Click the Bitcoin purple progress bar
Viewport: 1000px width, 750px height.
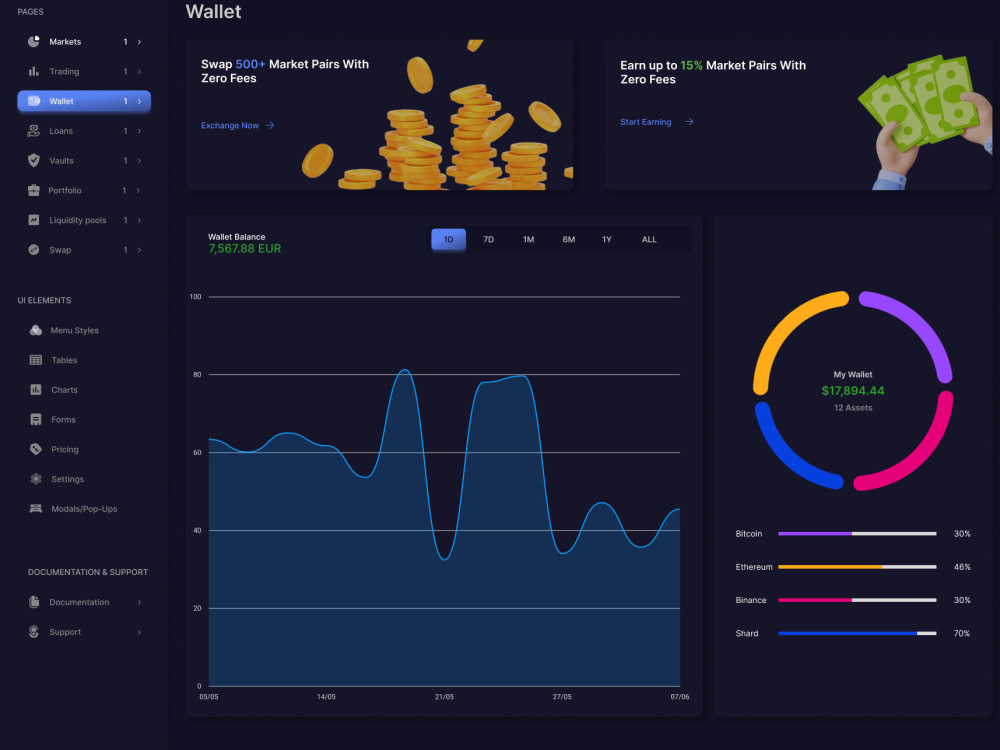(815, 534)
